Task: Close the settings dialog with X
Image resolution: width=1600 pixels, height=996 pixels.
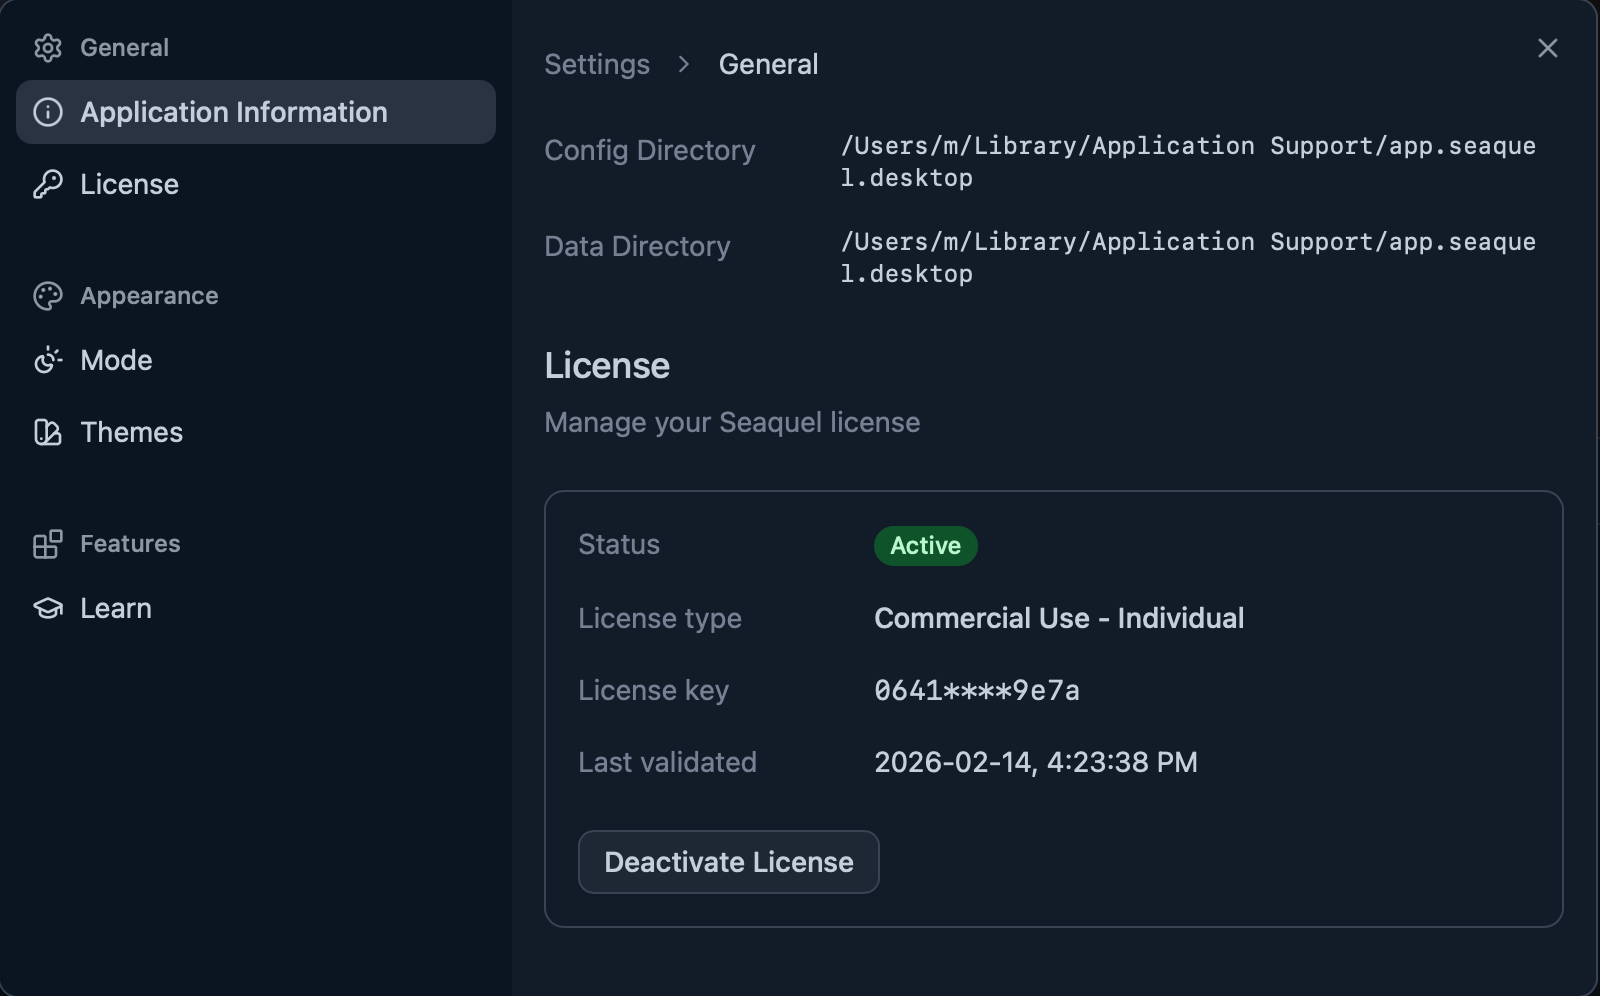Action: coord(1547,48)
